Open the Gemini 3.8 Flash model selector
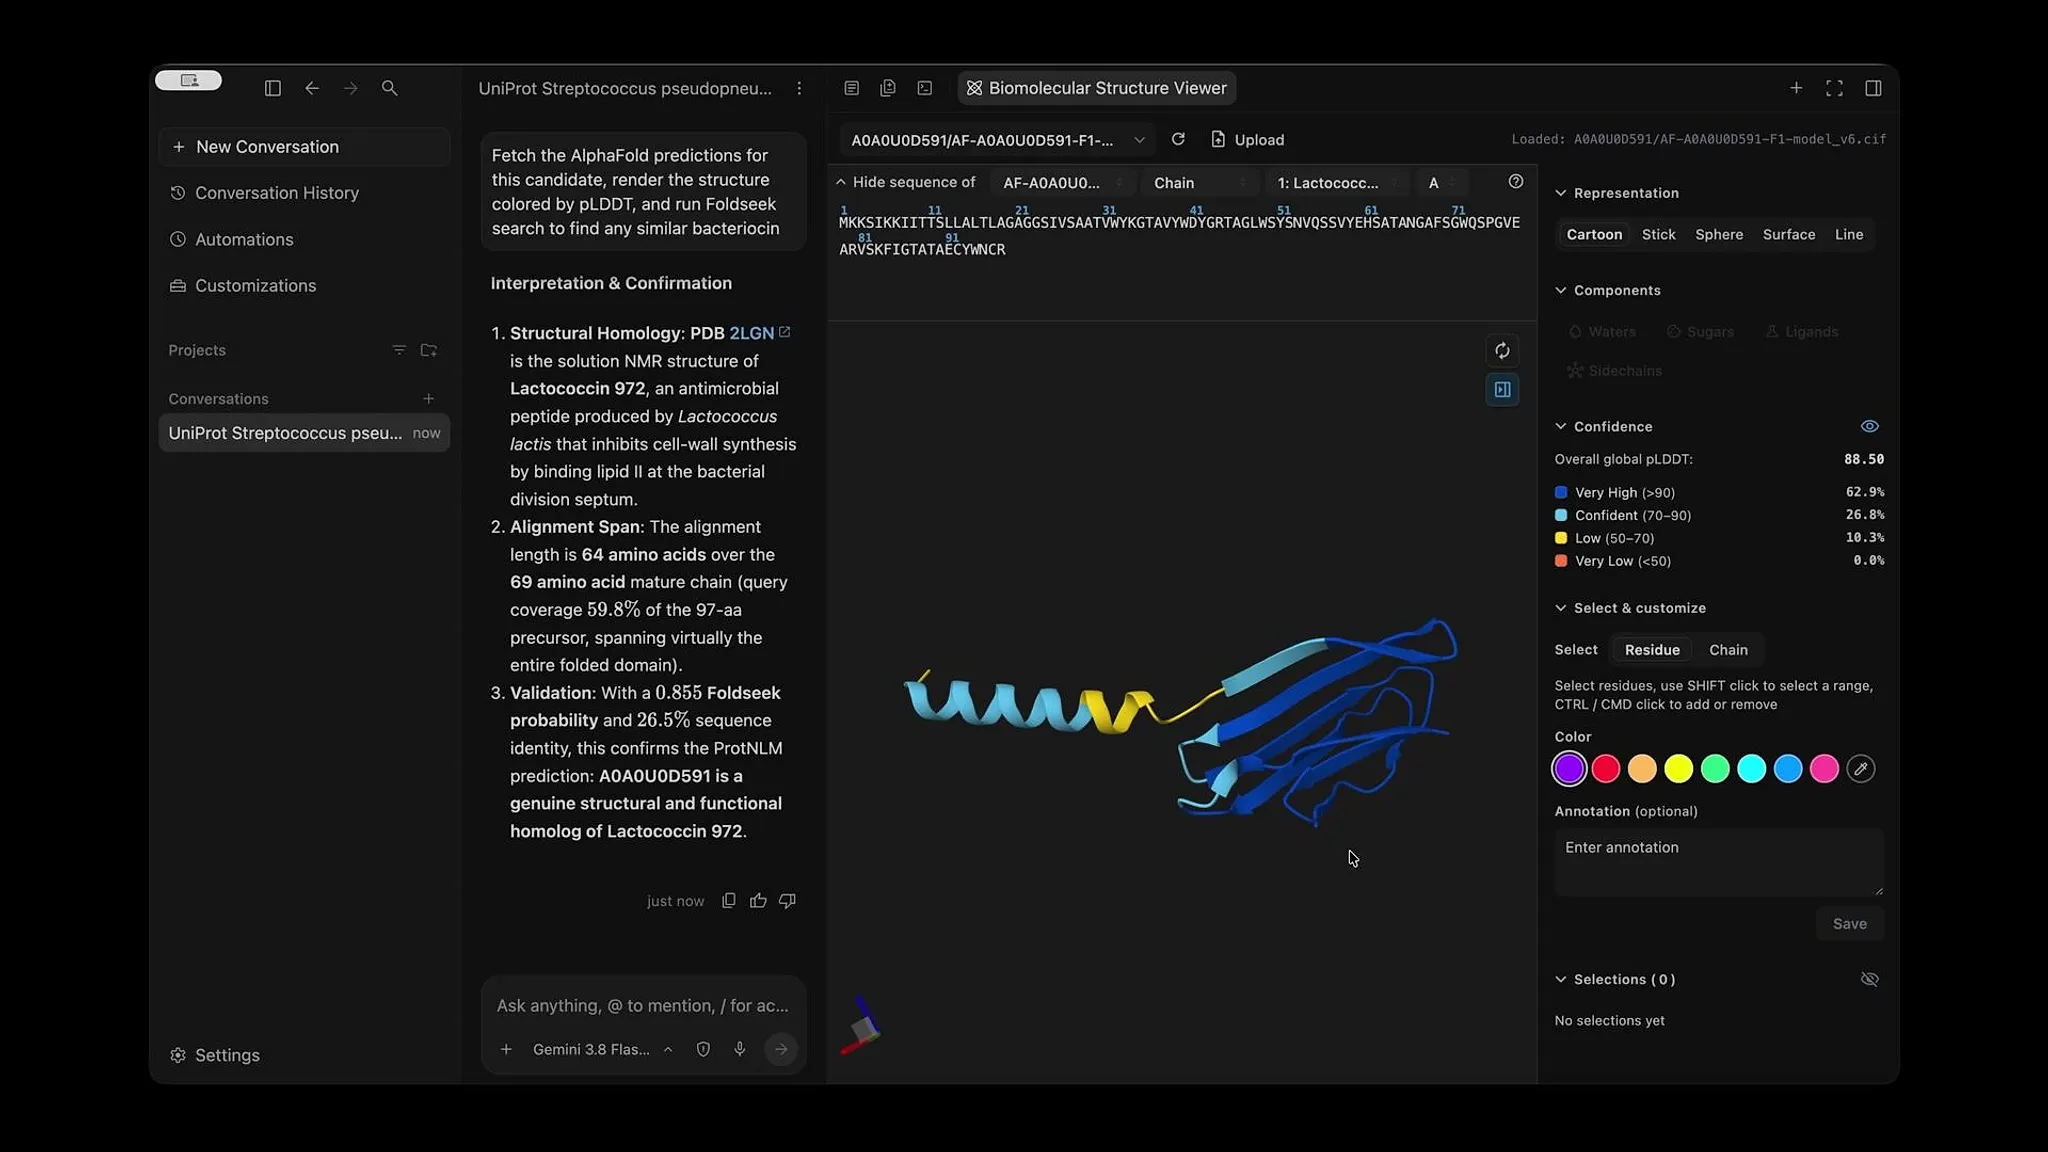Screen dimensions: 2048x1152 tap(602, 1049)
